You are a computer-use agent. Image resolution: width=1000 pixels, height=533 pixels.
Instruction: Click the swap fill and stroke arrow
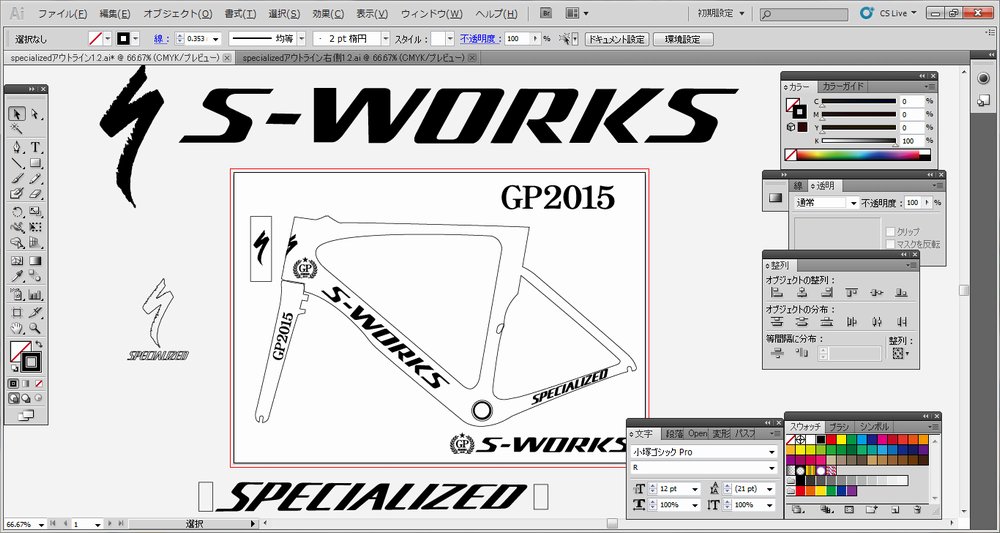[x=39, y=344]
